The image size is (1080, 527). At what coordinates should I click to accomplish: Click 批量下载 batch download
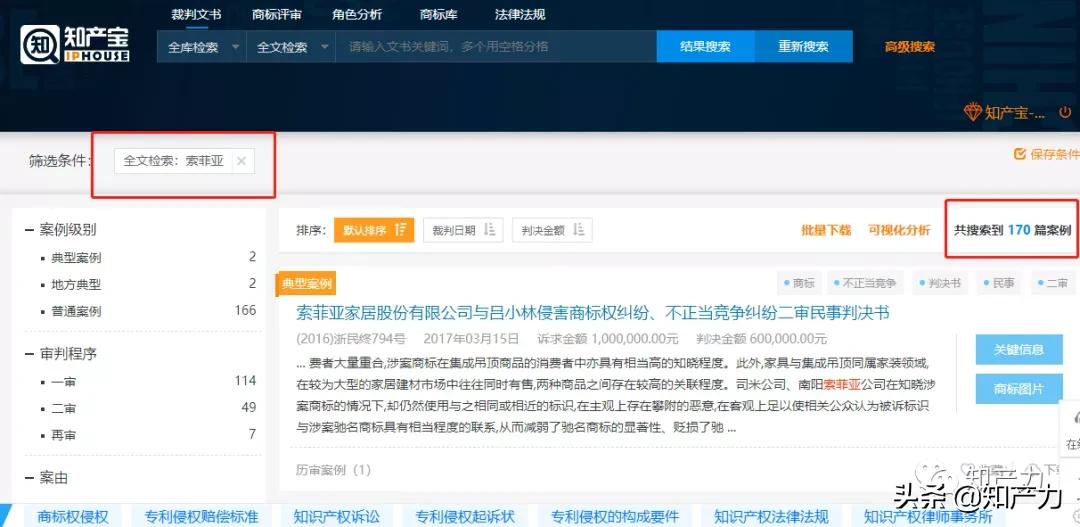tap(826, 230)
